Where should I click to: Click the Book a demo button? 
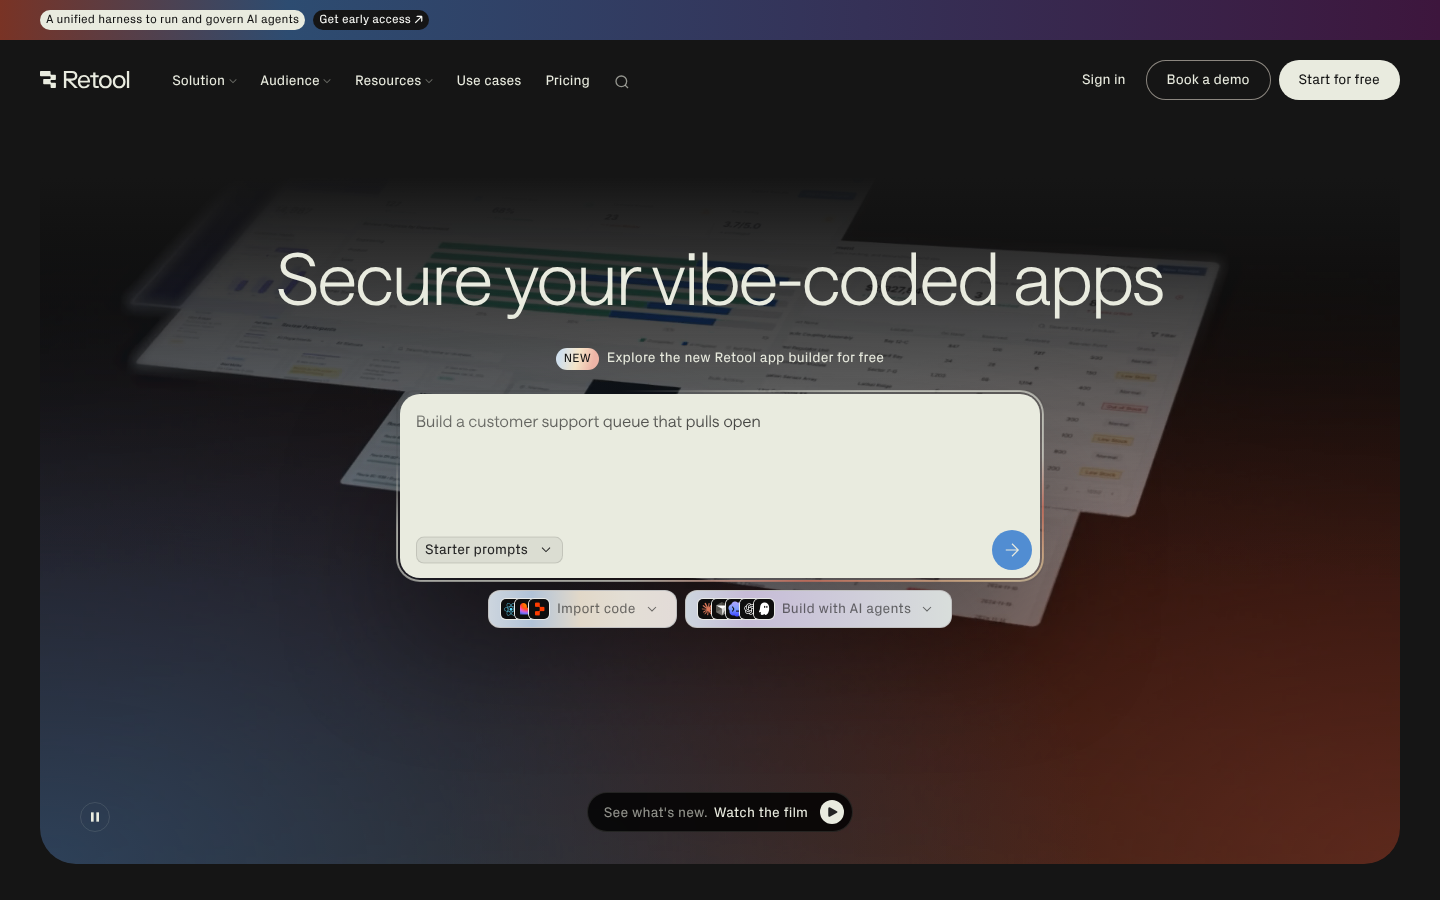click(1208, 80)
